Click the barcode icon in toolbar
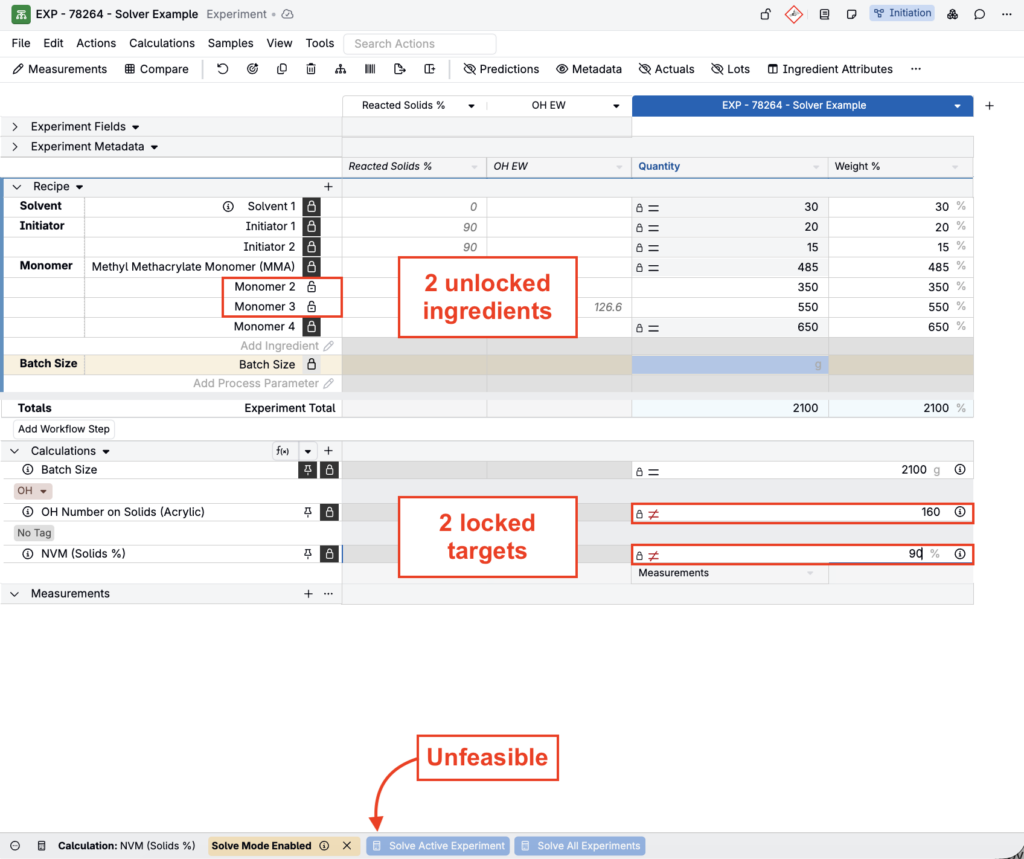 [370, 69]
